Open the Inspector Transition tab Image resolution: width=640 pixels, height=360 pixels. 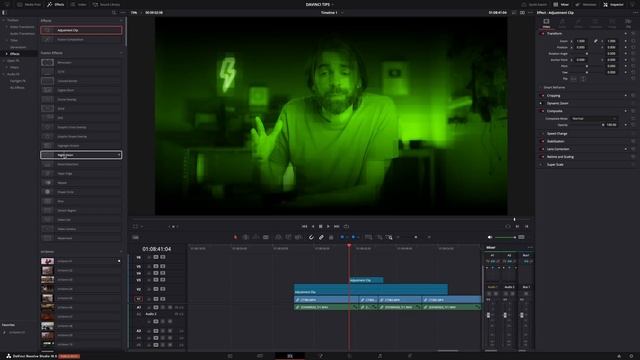coord(596,23)
